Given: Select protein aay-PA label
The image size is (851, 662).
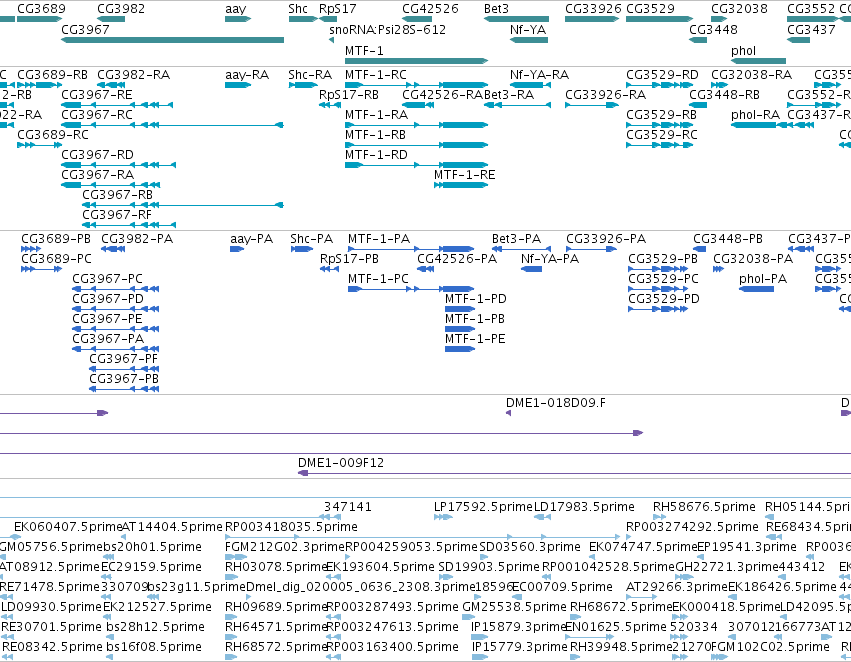Looking at the screenshot, I should [251, 239].
